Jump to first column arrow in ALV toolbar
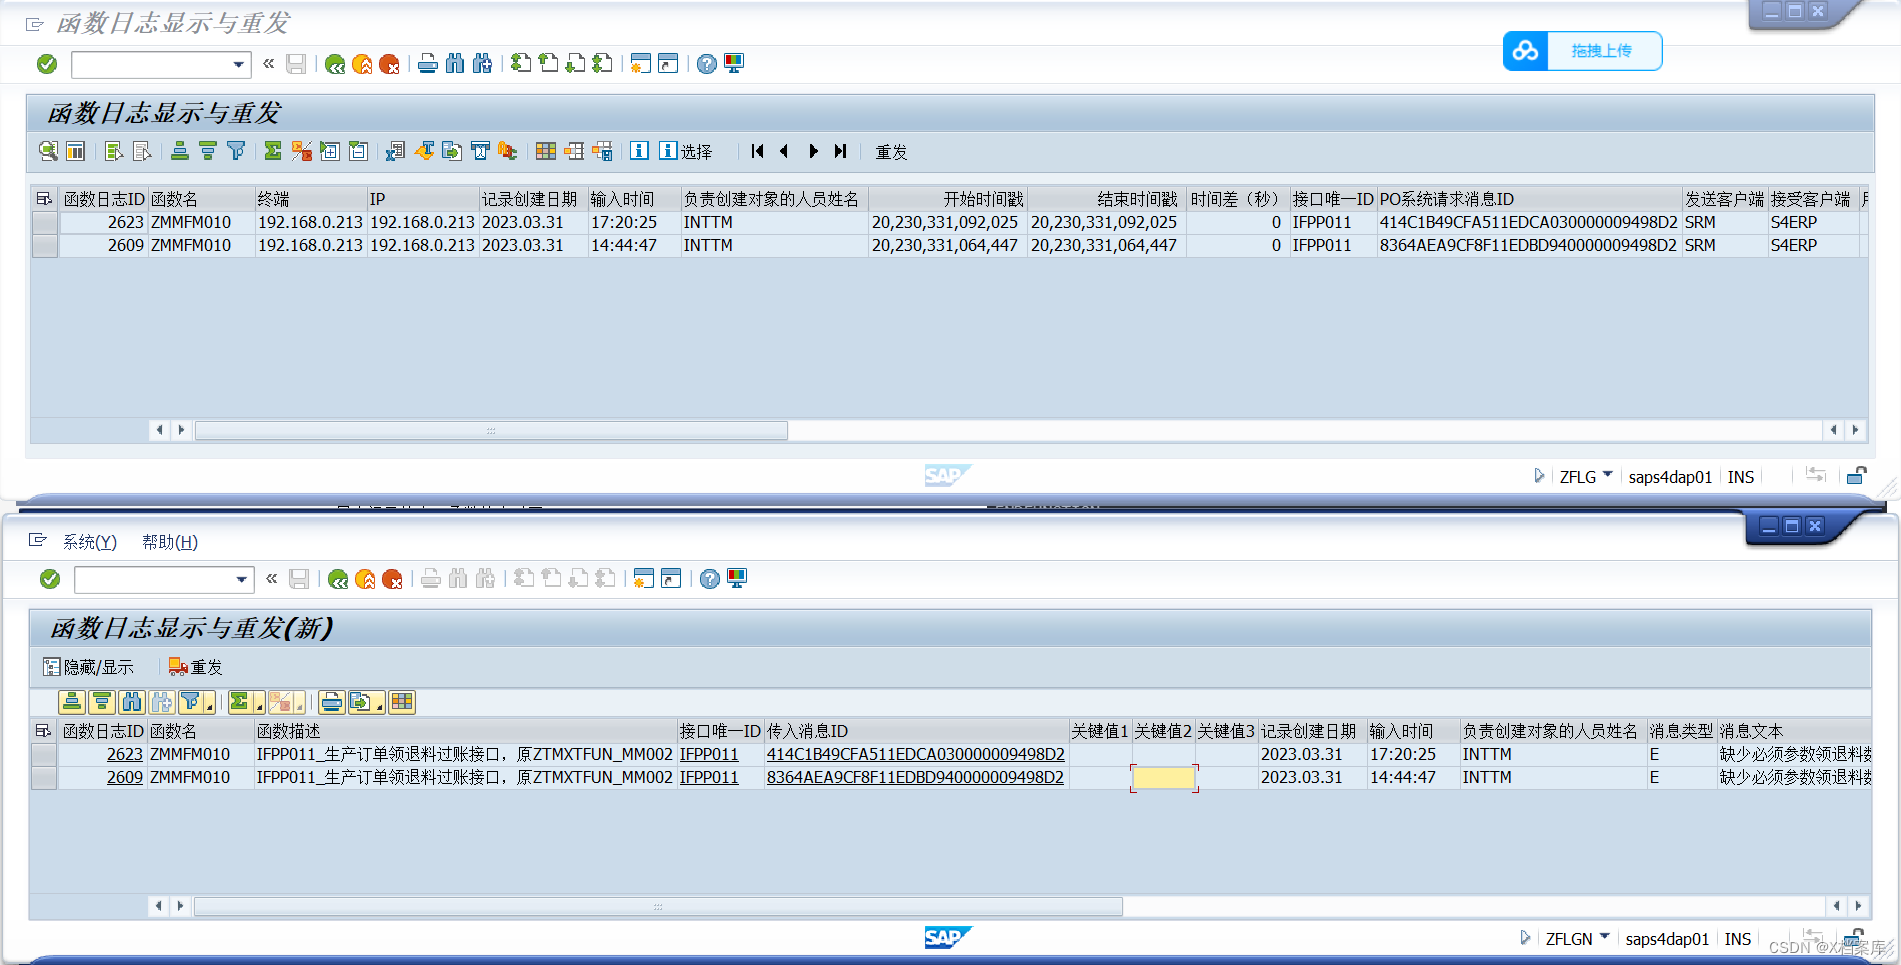1901x965 pixels. click(757, 151)
